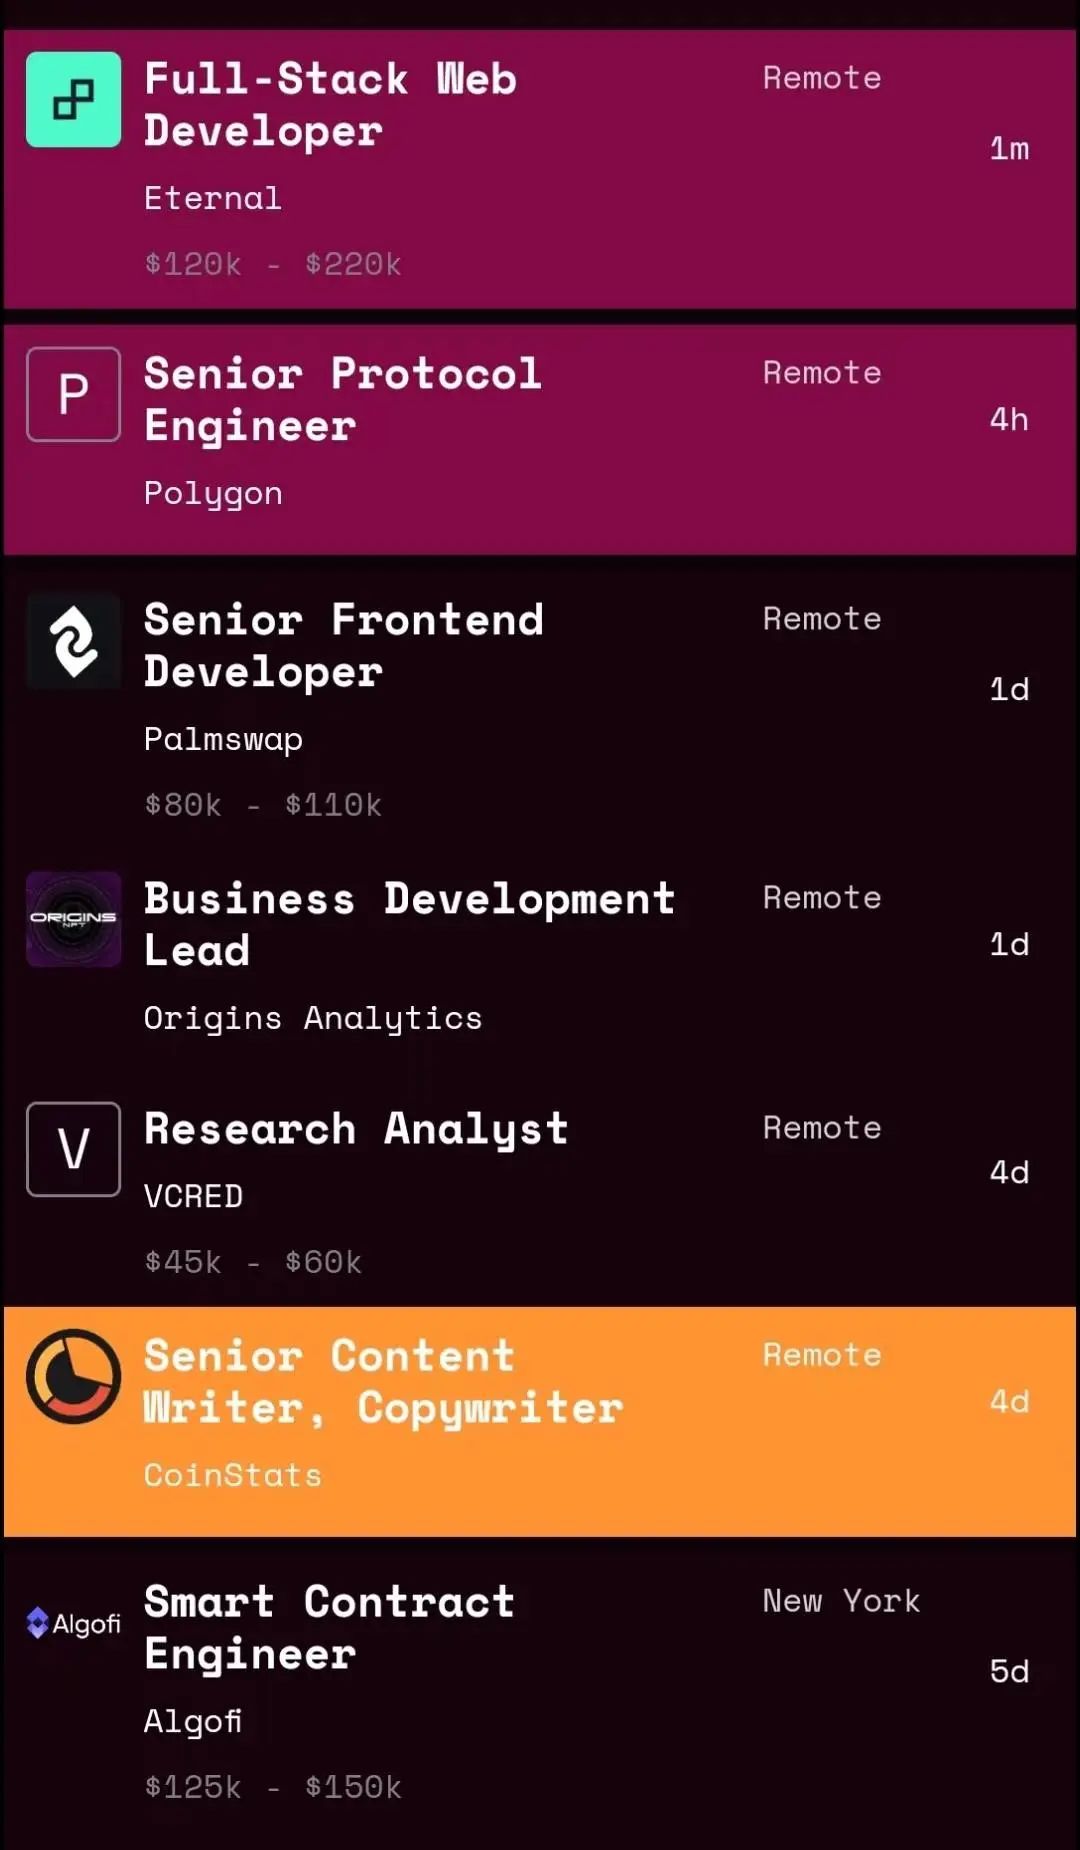Viewport: 1080px width, 1850px height.
Task: Open the Business Development Lead posting
Action: pyautogui.click(x=408, y=924)
